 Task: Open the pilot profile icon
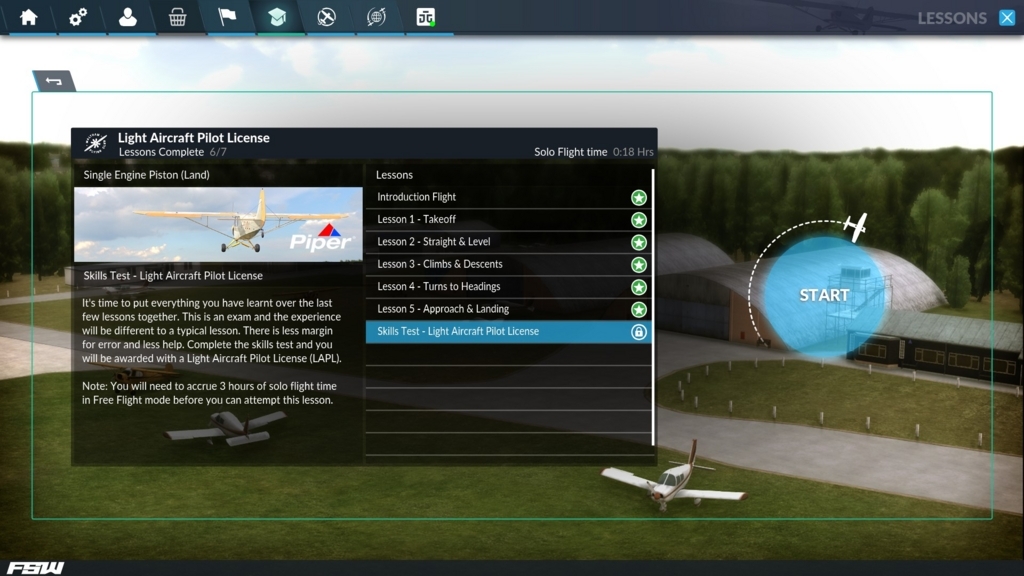point(127,17)
